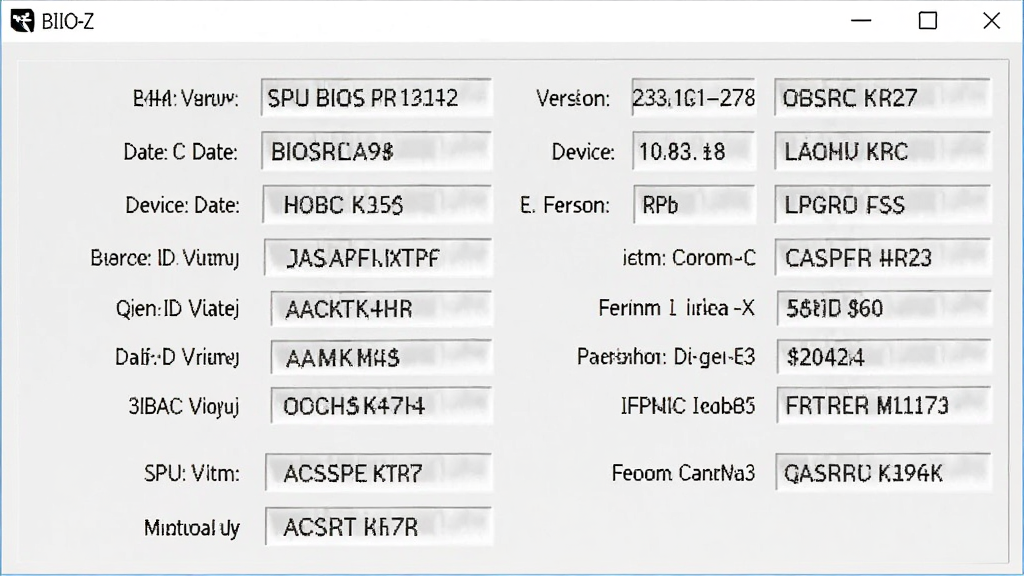1024x576 pixels.
Task: Click the $20424 field
Action: [884, 357]
